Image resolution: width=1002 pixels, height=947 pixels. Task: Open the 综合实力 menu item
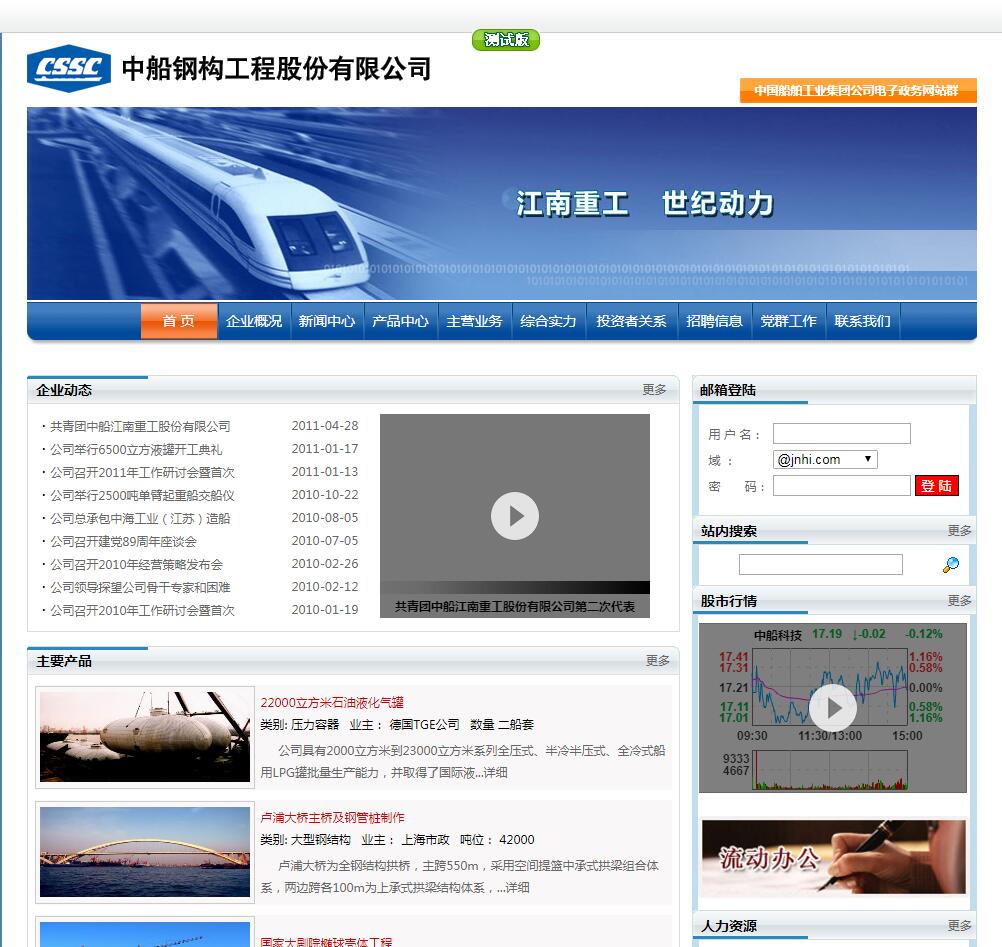pos(548,321)
